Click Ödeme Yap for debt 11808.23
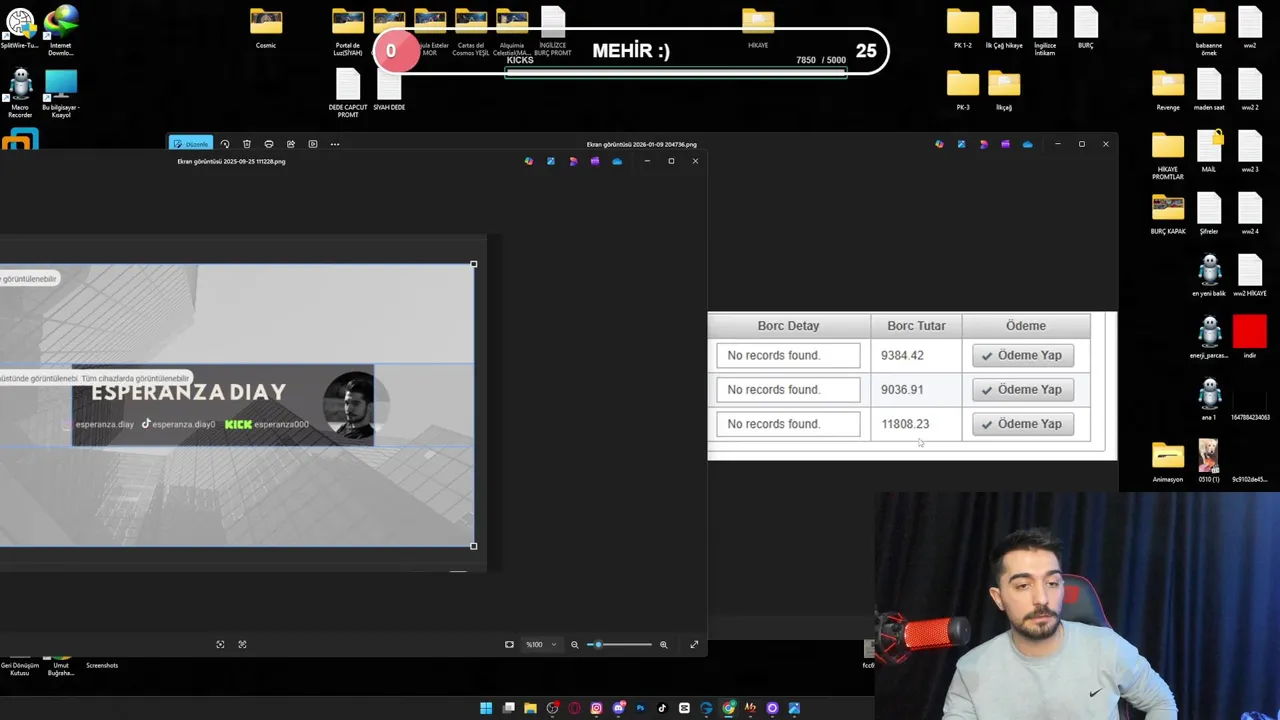This screenshot has width=1280, height=720. pos(1023,424)
